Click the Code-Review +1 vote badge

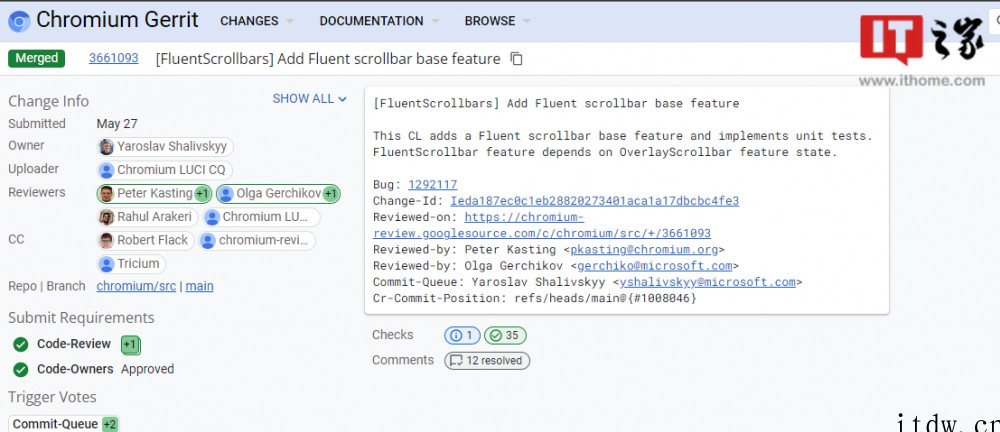(x=130, y=345)
